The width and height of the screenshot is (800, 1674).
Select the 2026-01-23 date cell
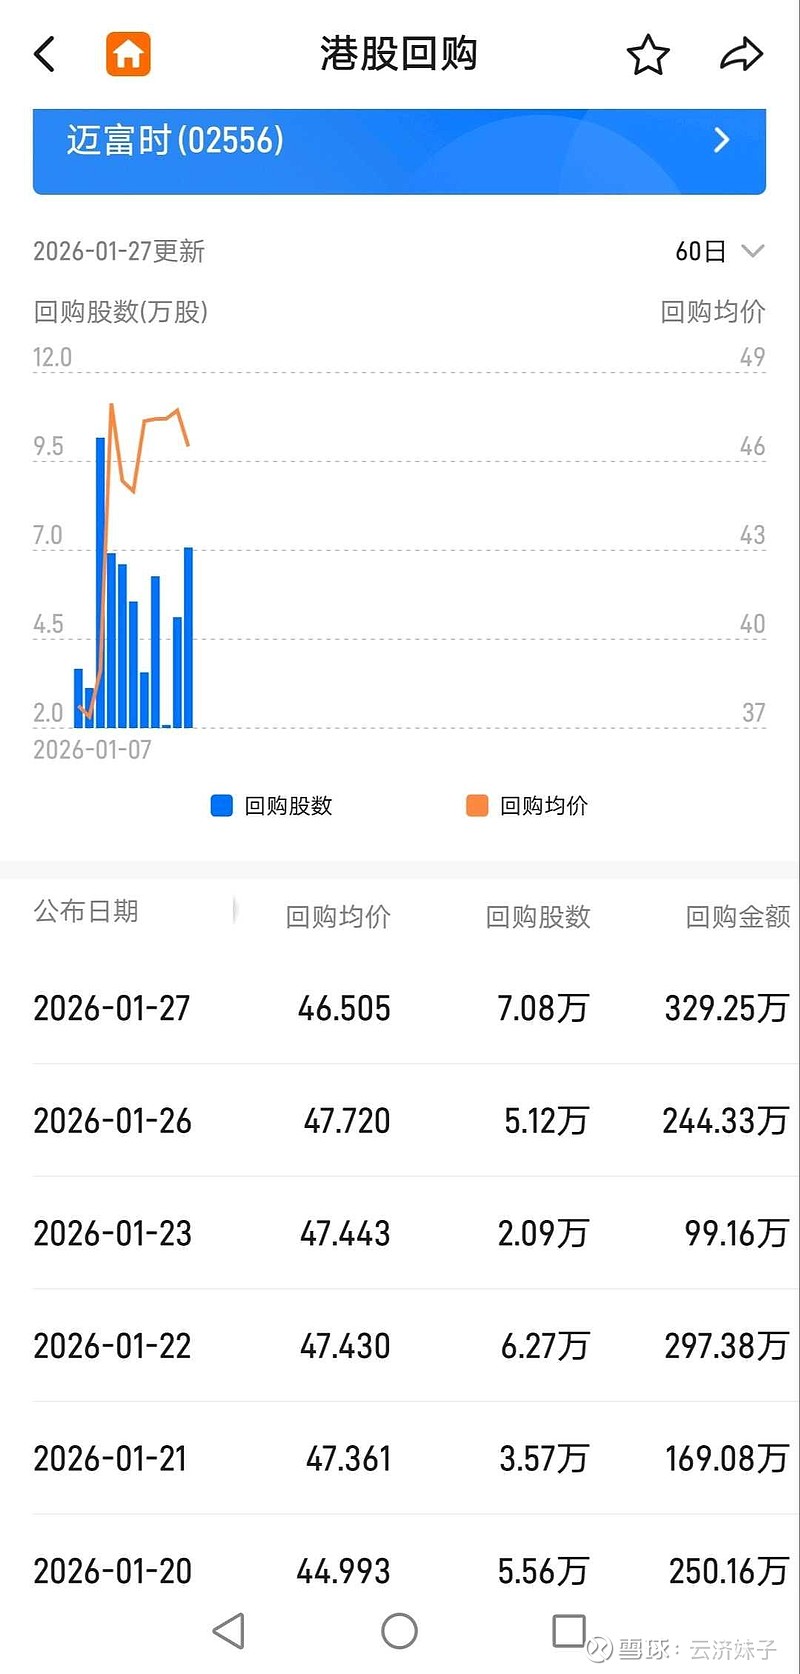point(112,1233)
